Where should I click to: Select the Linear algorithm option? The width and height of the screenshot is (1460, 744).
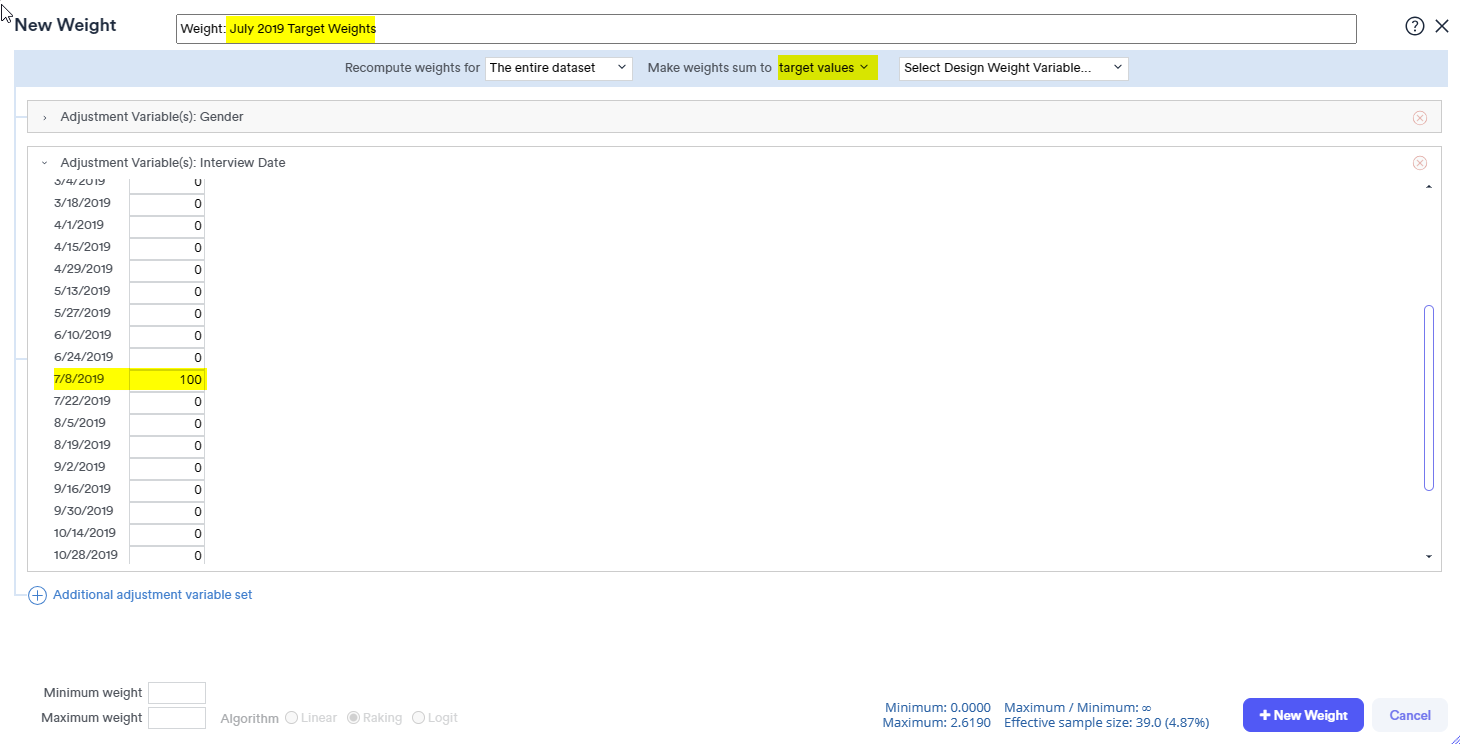tap(292, 718)
